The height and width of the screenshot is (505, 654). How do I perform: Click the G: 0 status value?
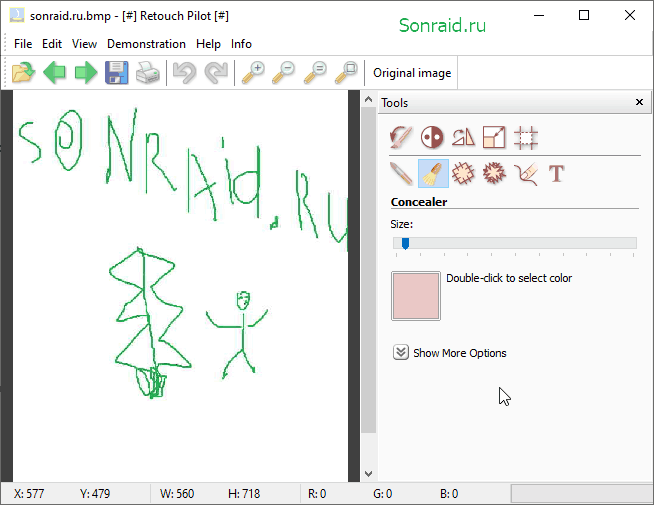tap(382, 494)
